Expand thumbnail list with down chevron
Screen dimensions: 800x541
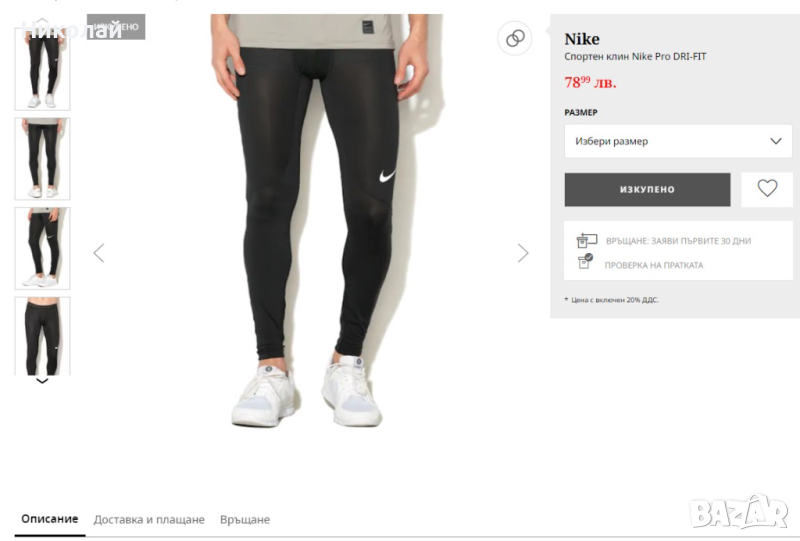42,381
